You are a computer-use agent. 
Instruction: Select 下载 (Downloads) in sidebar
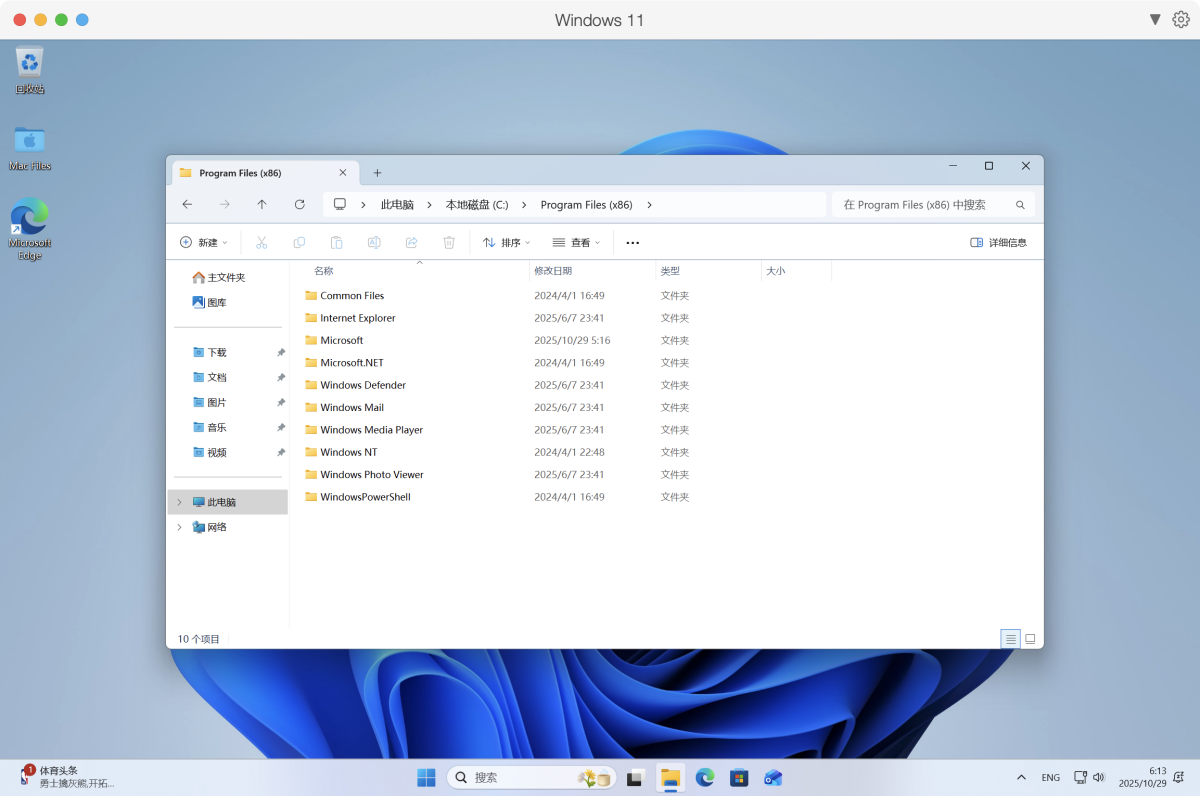[217, 352]
